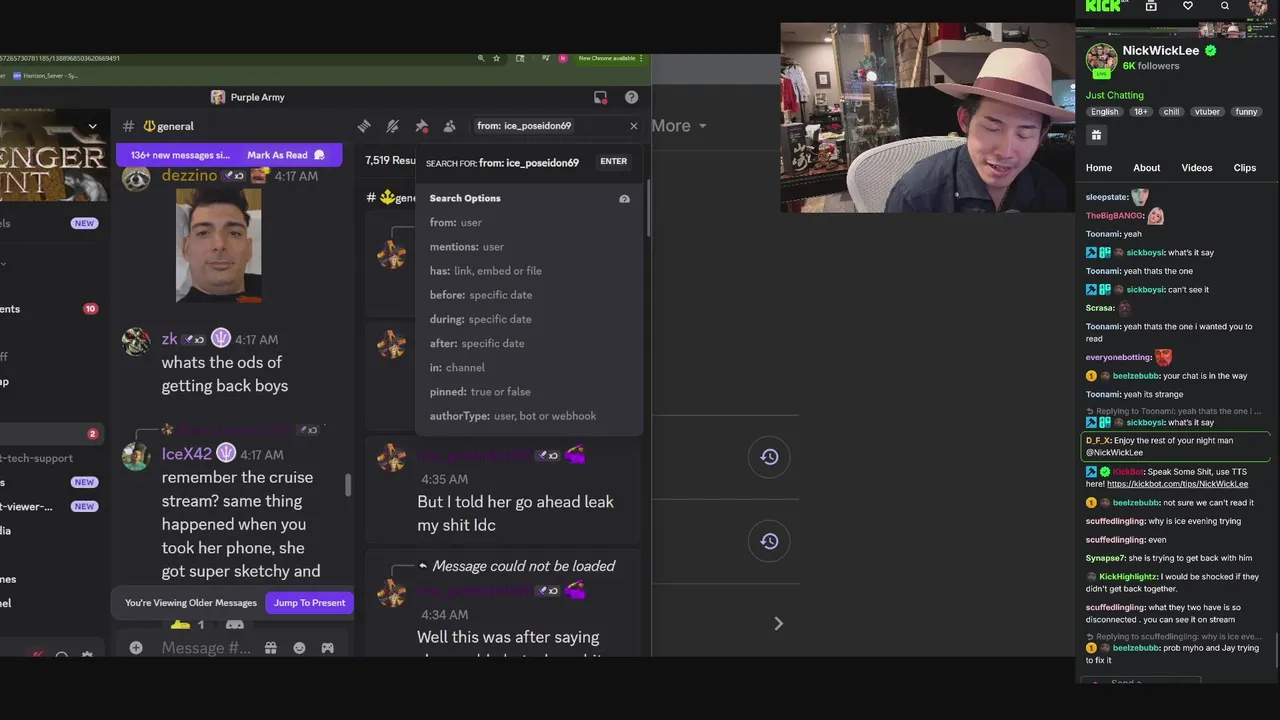Click the 'funny' tag on Kick channel
1280x720 pixels.
pyautogui.click(x=1246, y=112)
